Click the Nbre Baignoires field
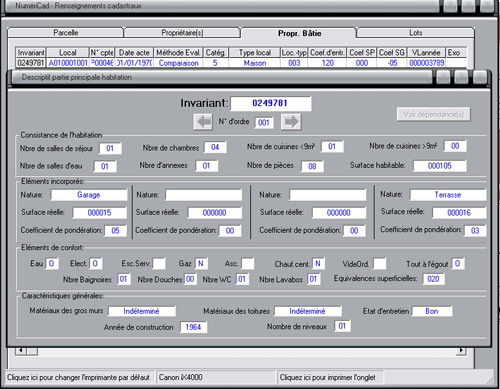 pos(123,279)
